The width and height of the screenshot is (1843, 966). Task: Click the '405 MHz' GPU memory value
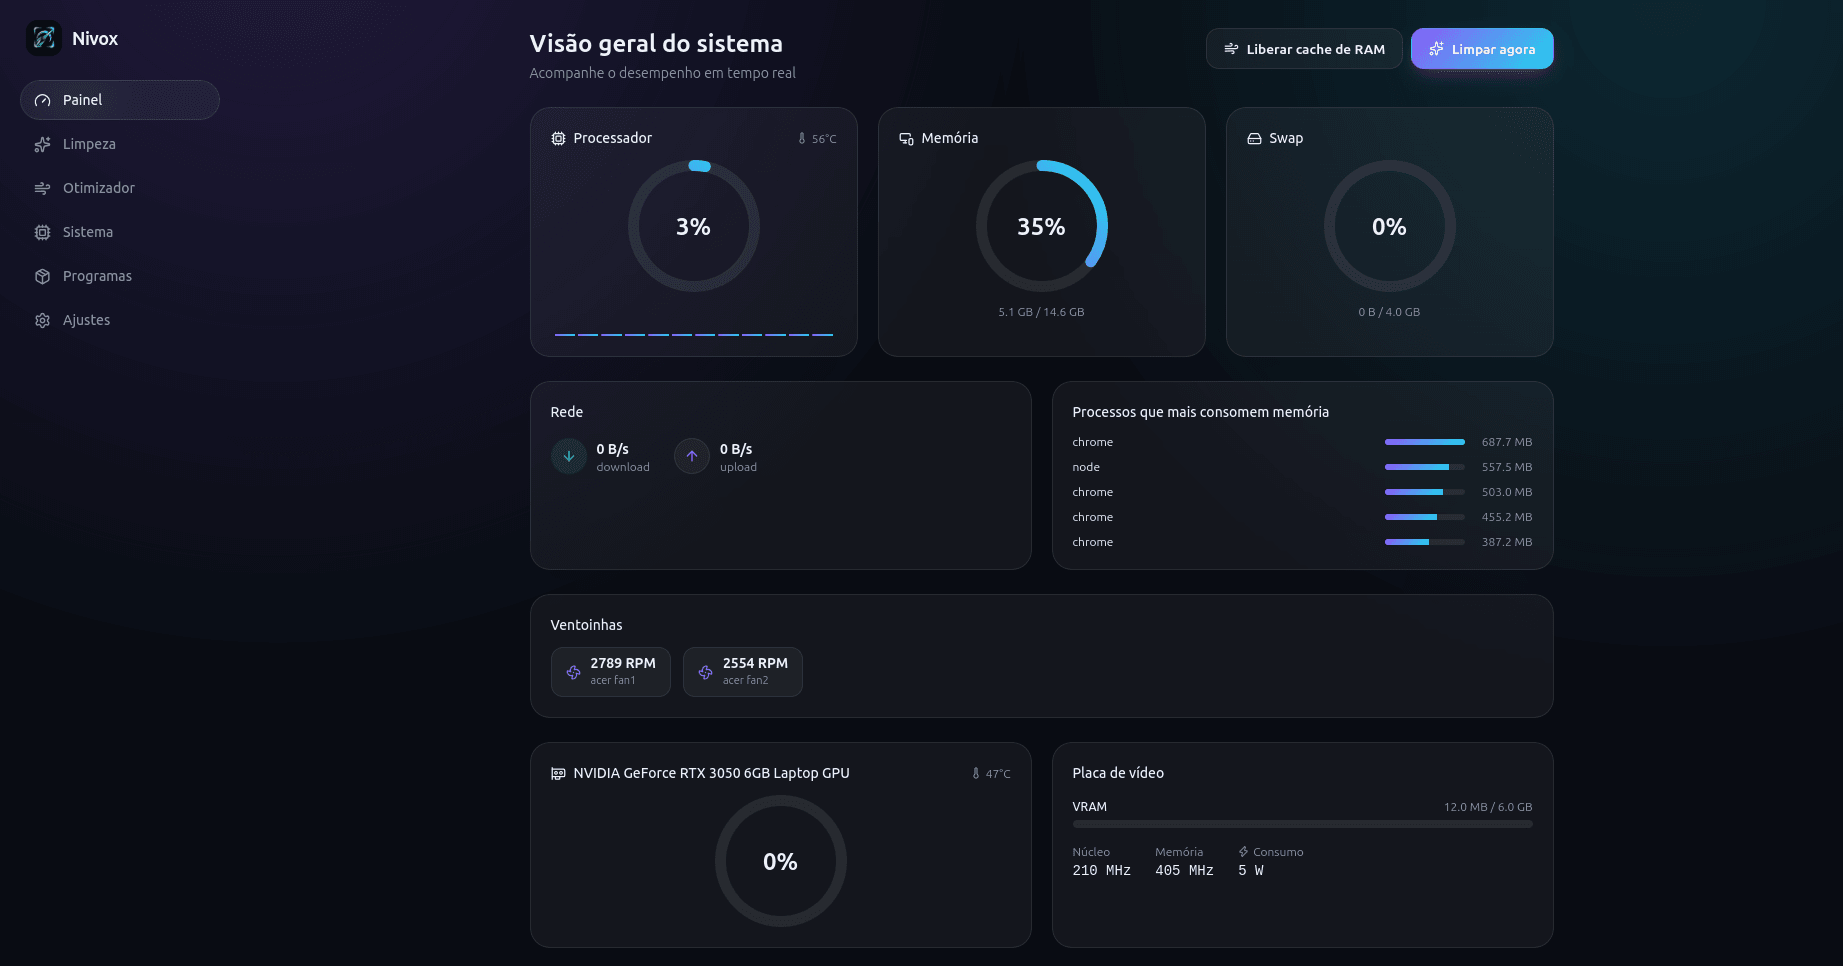(1184, 871)
